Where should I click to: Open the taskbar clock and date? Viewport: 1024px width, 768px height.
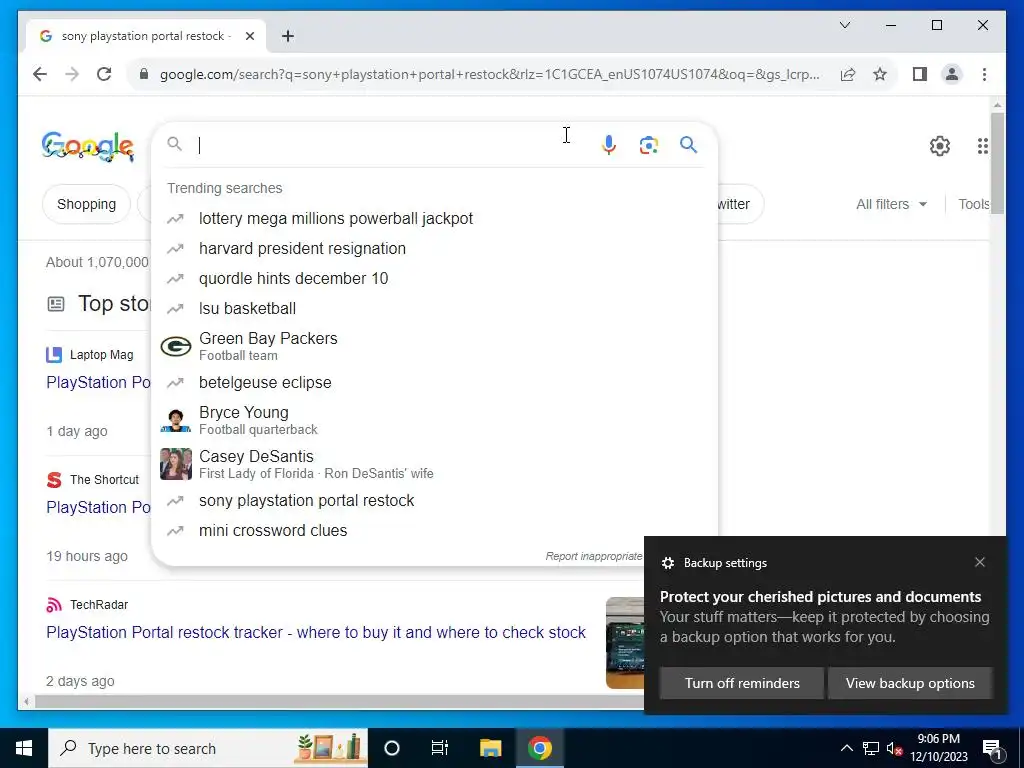point(938,748)
